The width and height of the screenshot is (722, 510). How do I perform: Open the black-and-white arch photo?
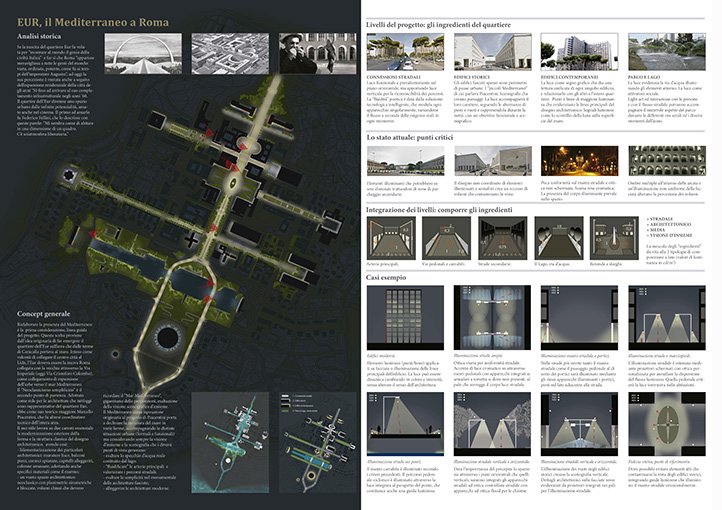pyautogui.click(x=143, y=53)
